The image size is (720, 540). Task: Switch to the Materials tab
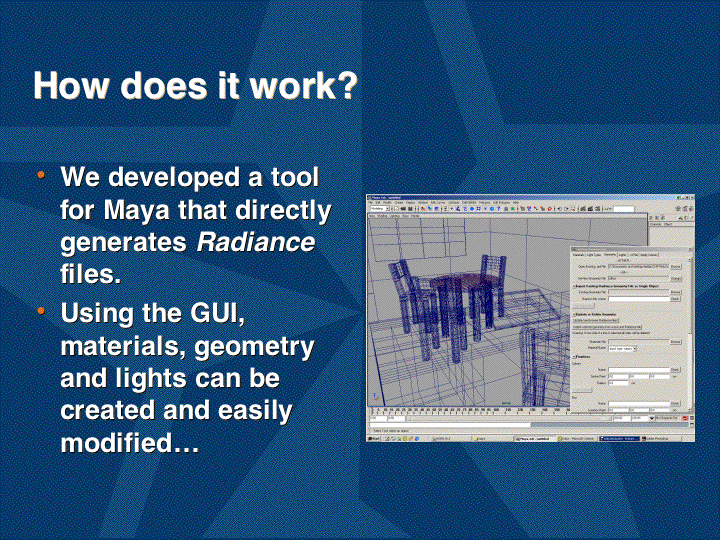coord(578,254)
